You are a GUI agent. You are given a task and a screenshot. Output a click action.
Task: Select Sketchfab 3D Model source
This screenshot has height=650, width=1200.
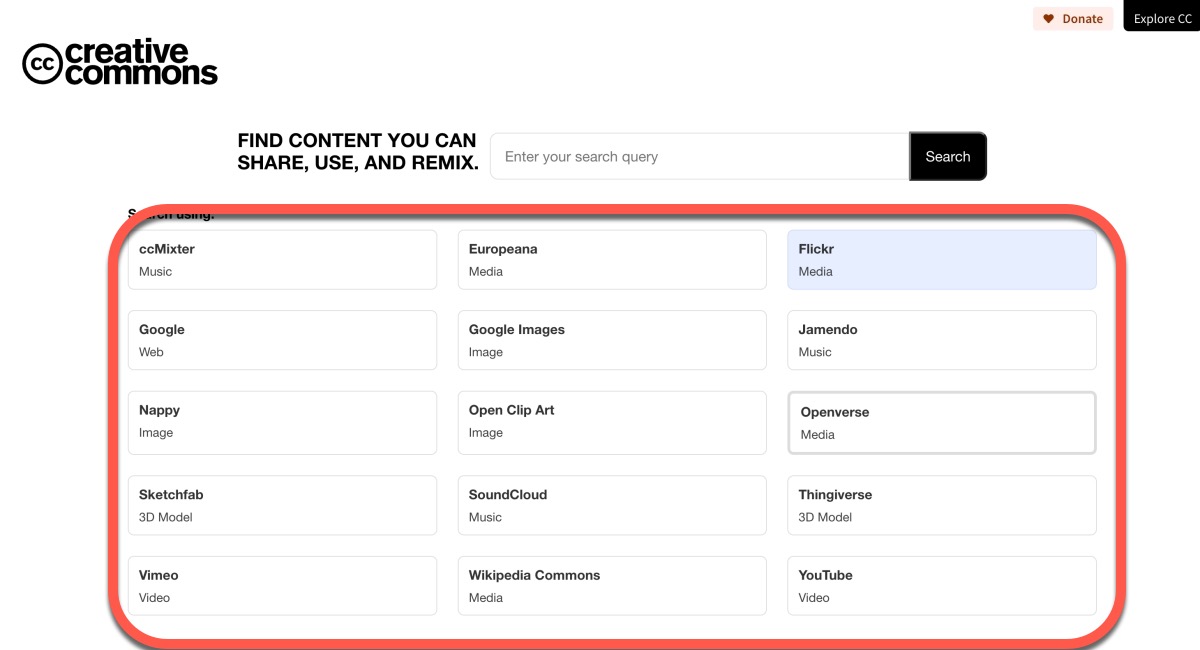[282, 505]
